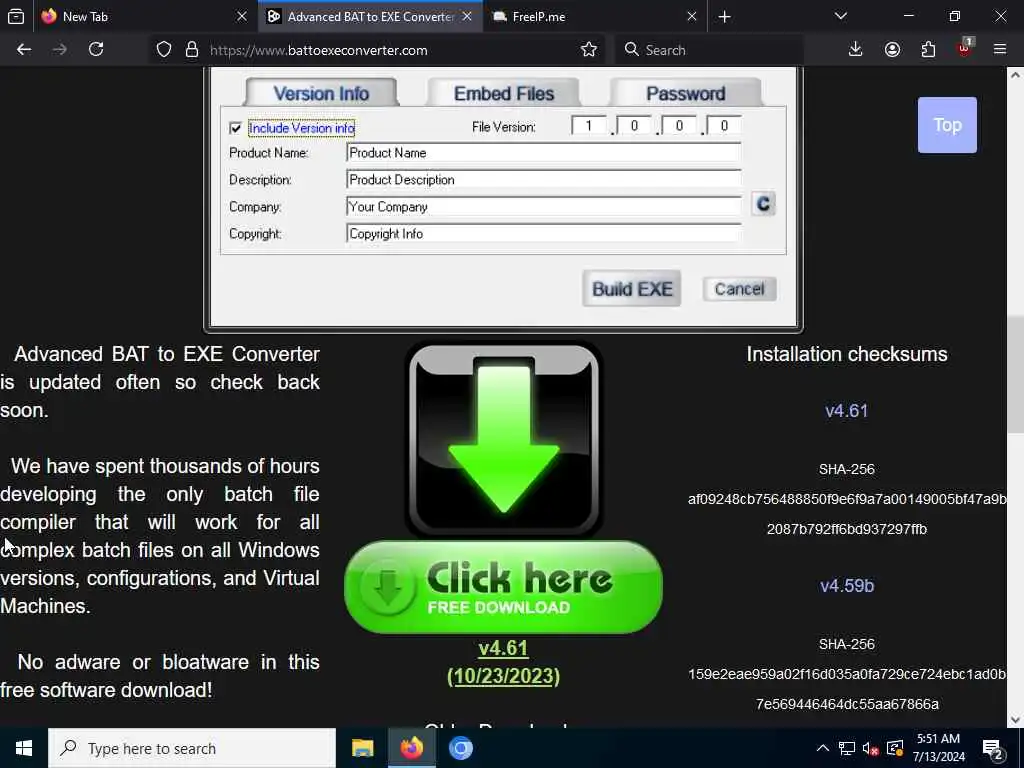Bookmark this page with the star icon
Screen dimensions: 1024x768
(x=588, y=50)
